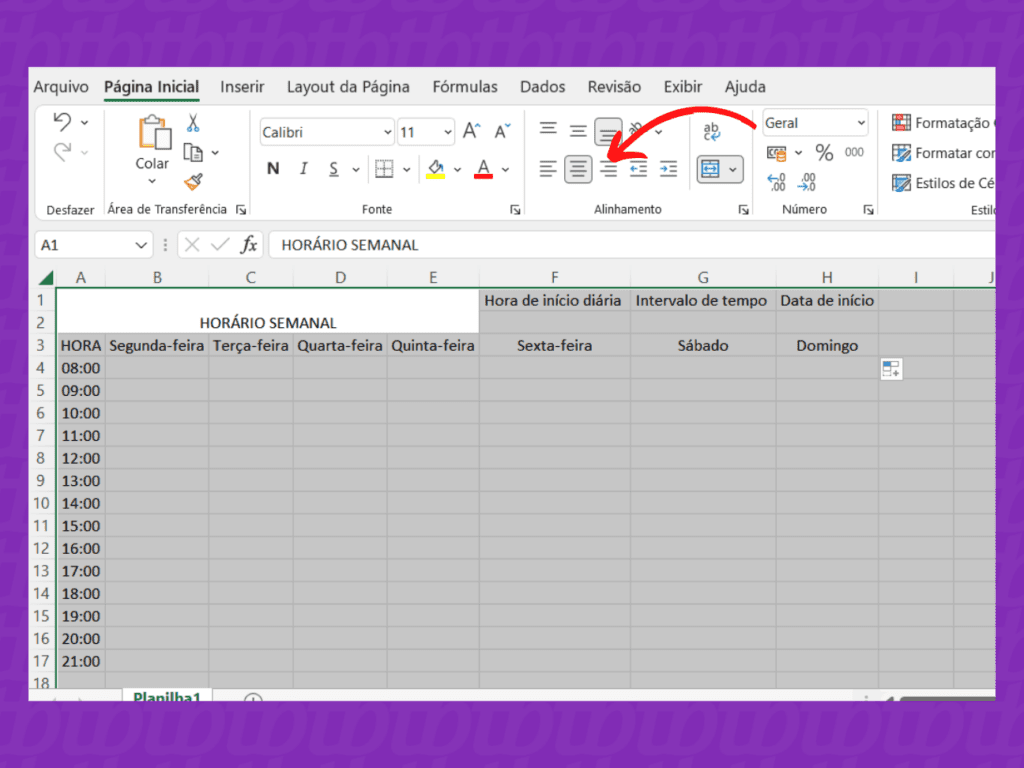Decrease font size with smaller A
1024x768 pixels.
[x=502, y=131]
